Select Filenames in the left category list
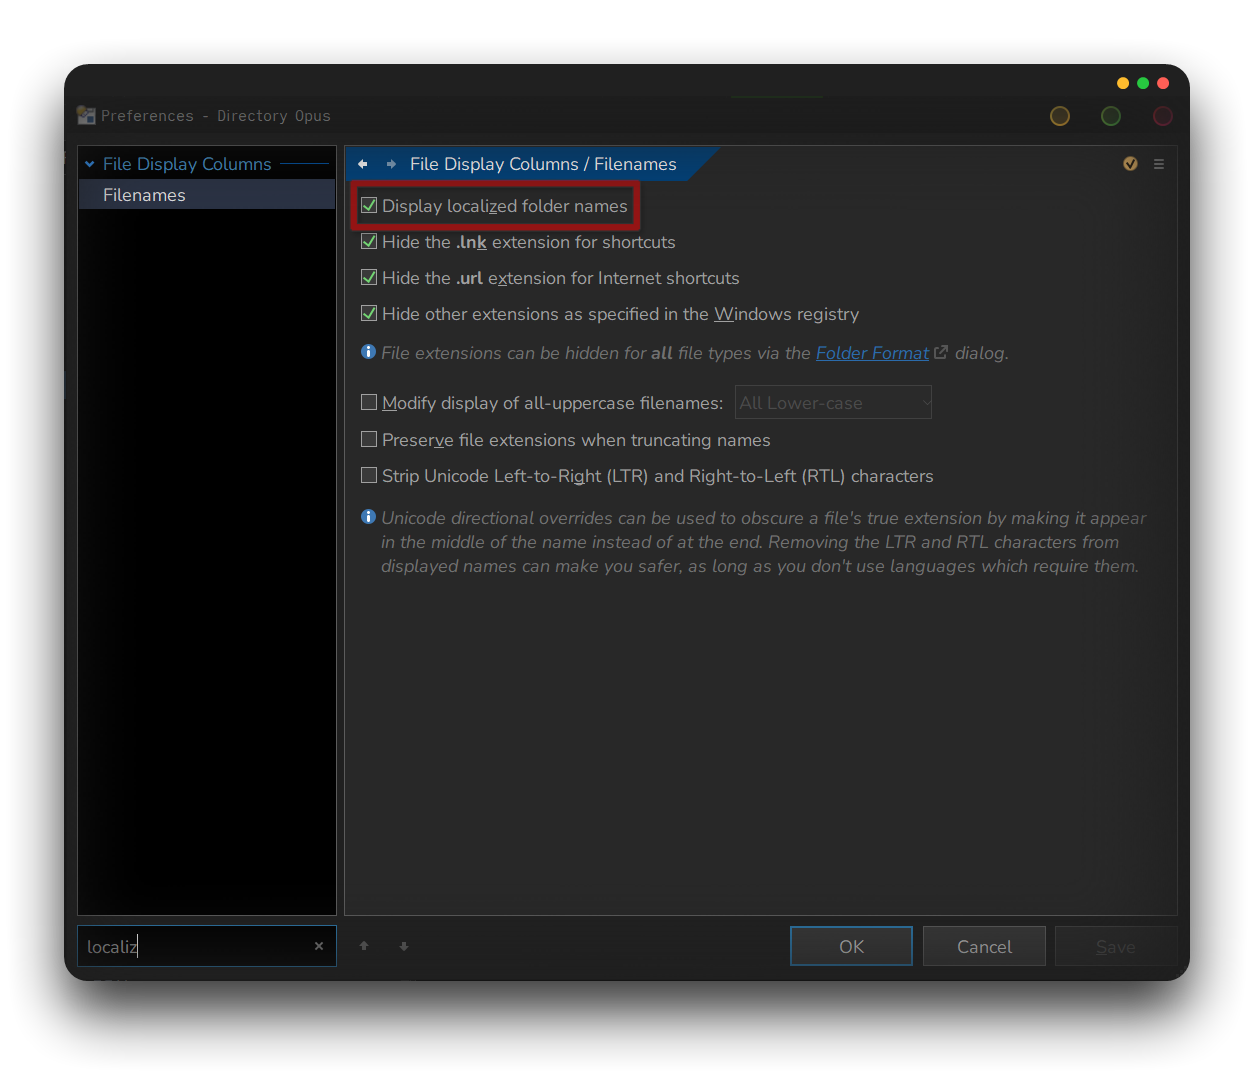 pyautogui.click(x=145, y=195)
